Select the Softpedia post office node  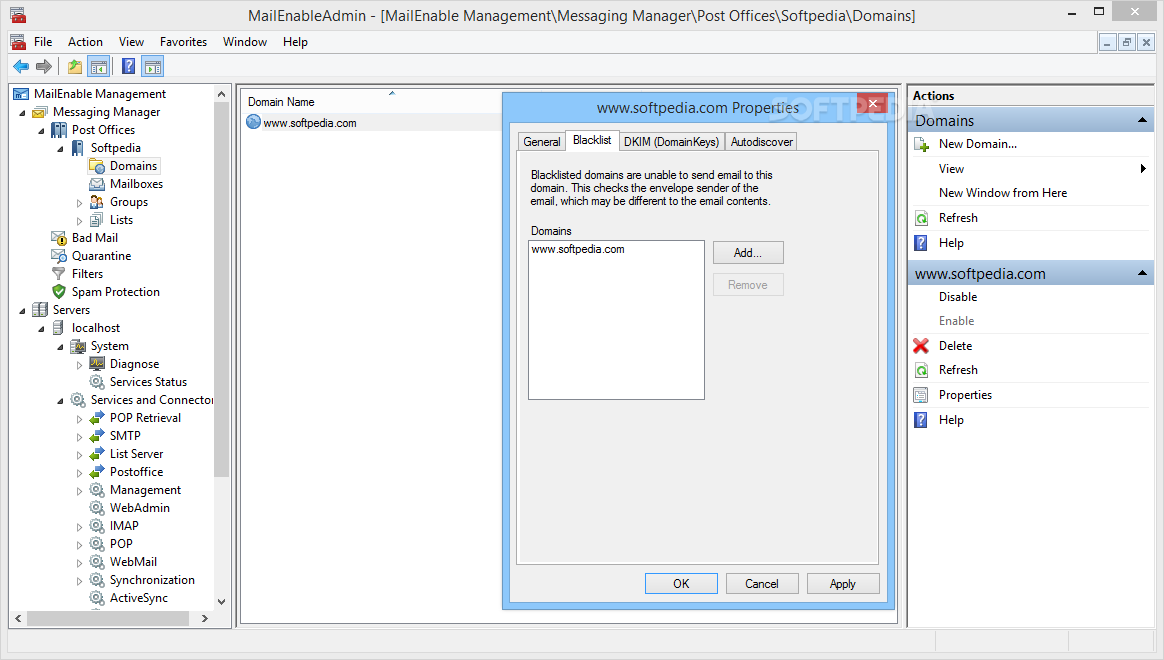pos(115,148)
